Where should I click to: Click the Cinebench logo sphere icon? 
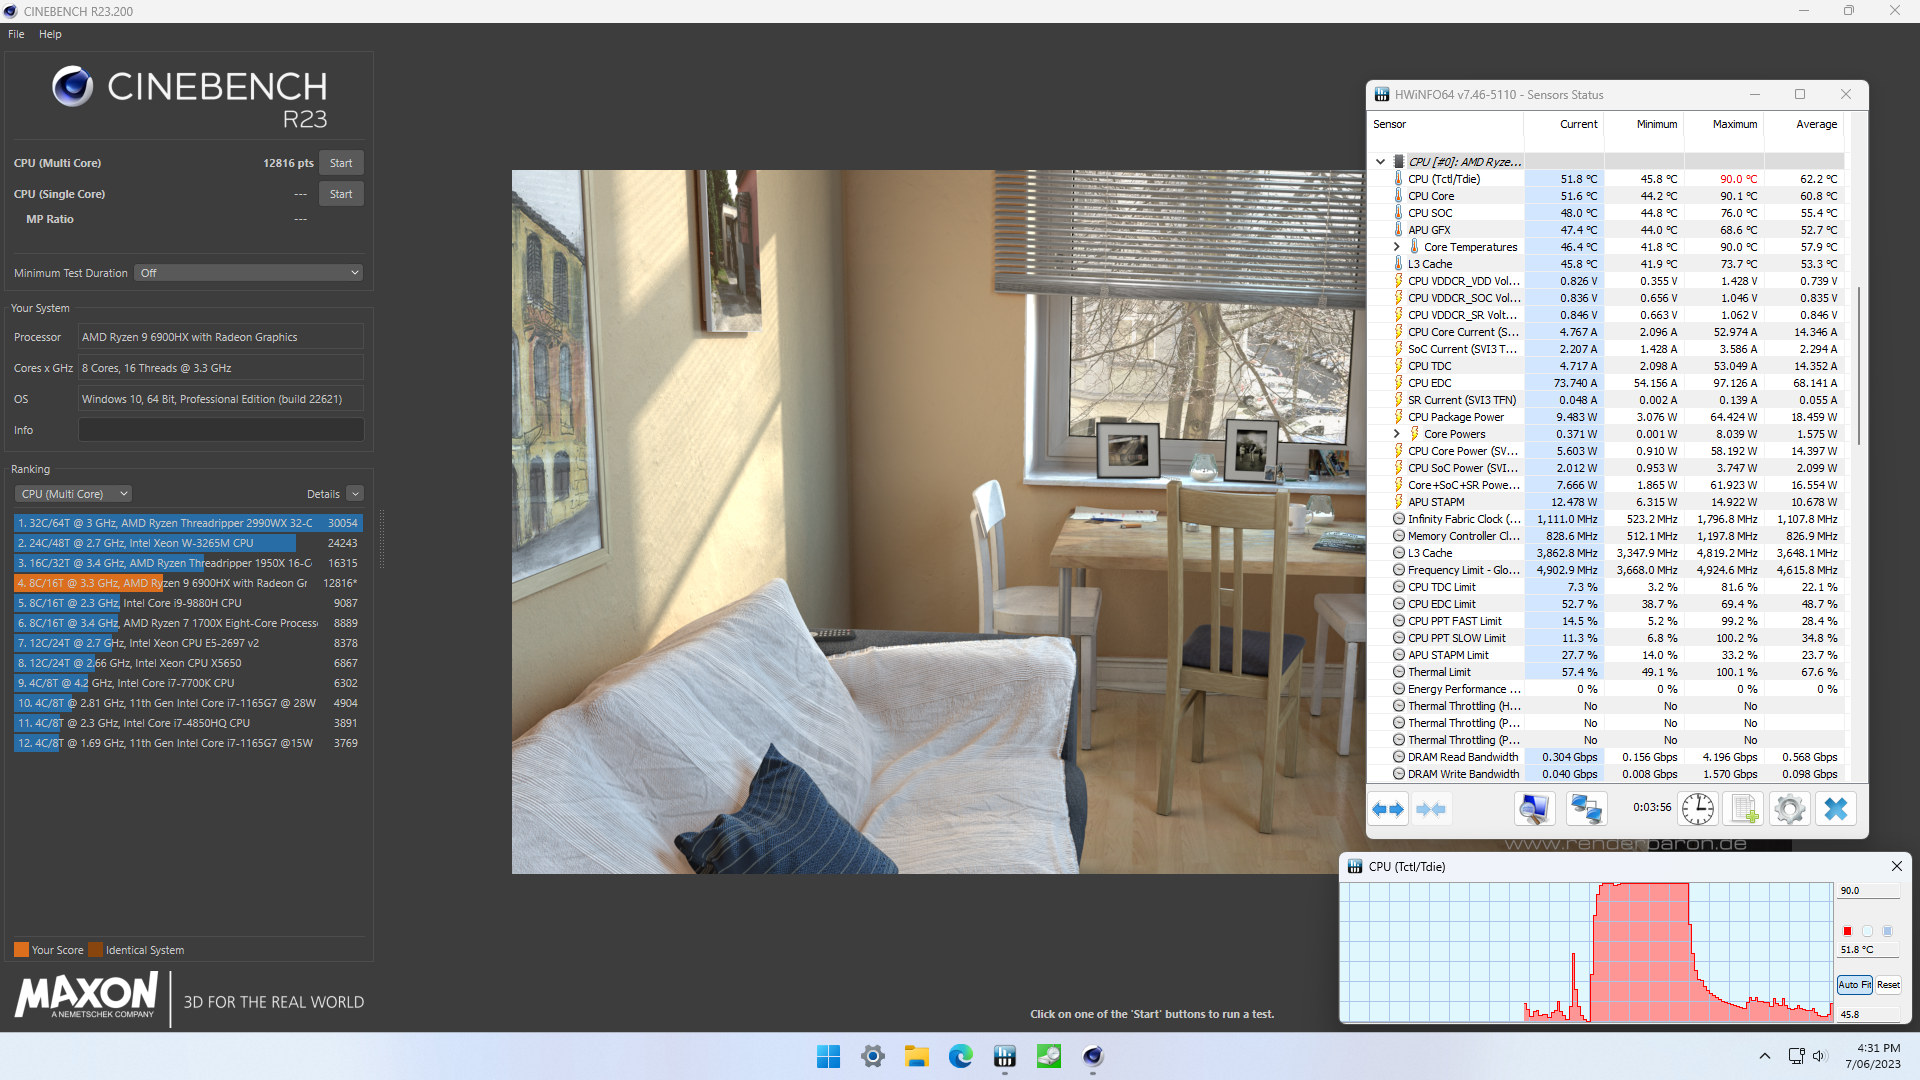pos(73,87)
